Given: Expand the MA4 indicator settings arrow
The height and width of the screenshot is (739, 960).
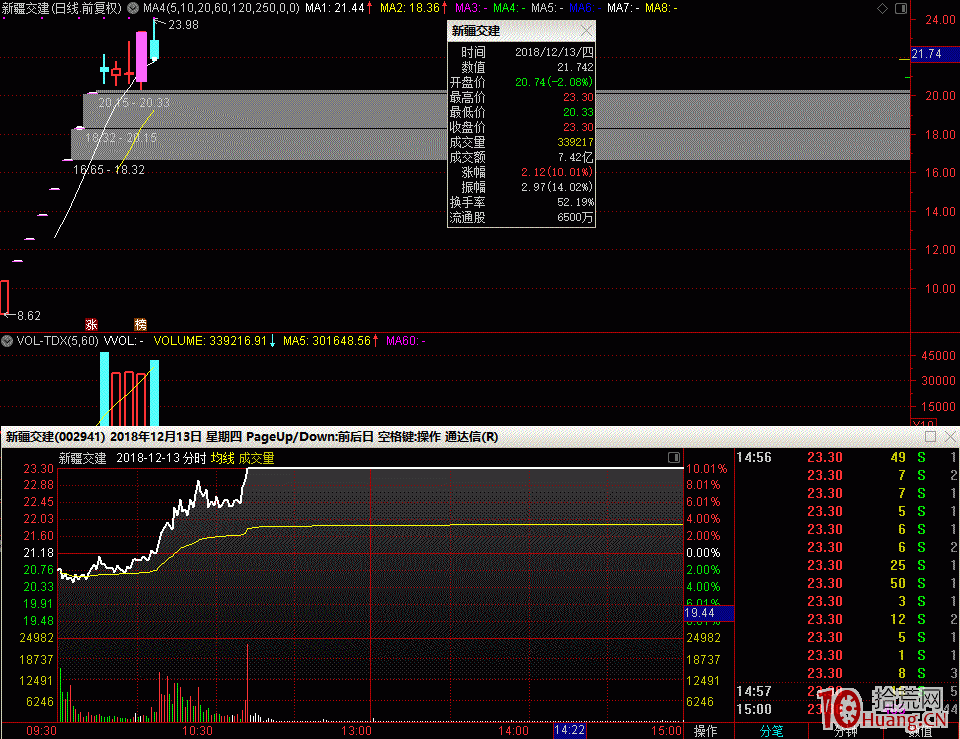Looking at the screenshot, I should (x=135, y=8).
